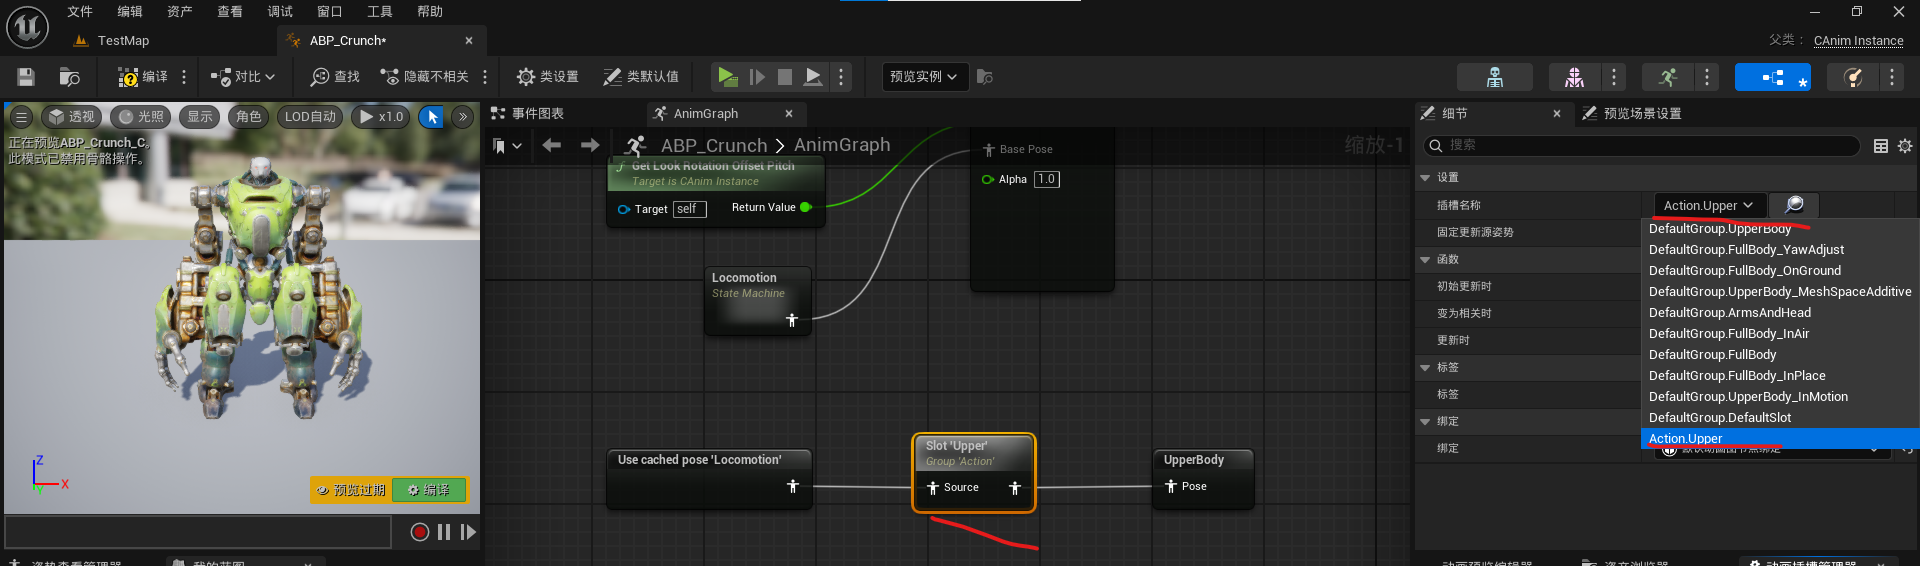
Task: Open the 显示 show menu
Action: tap(200, 117)
